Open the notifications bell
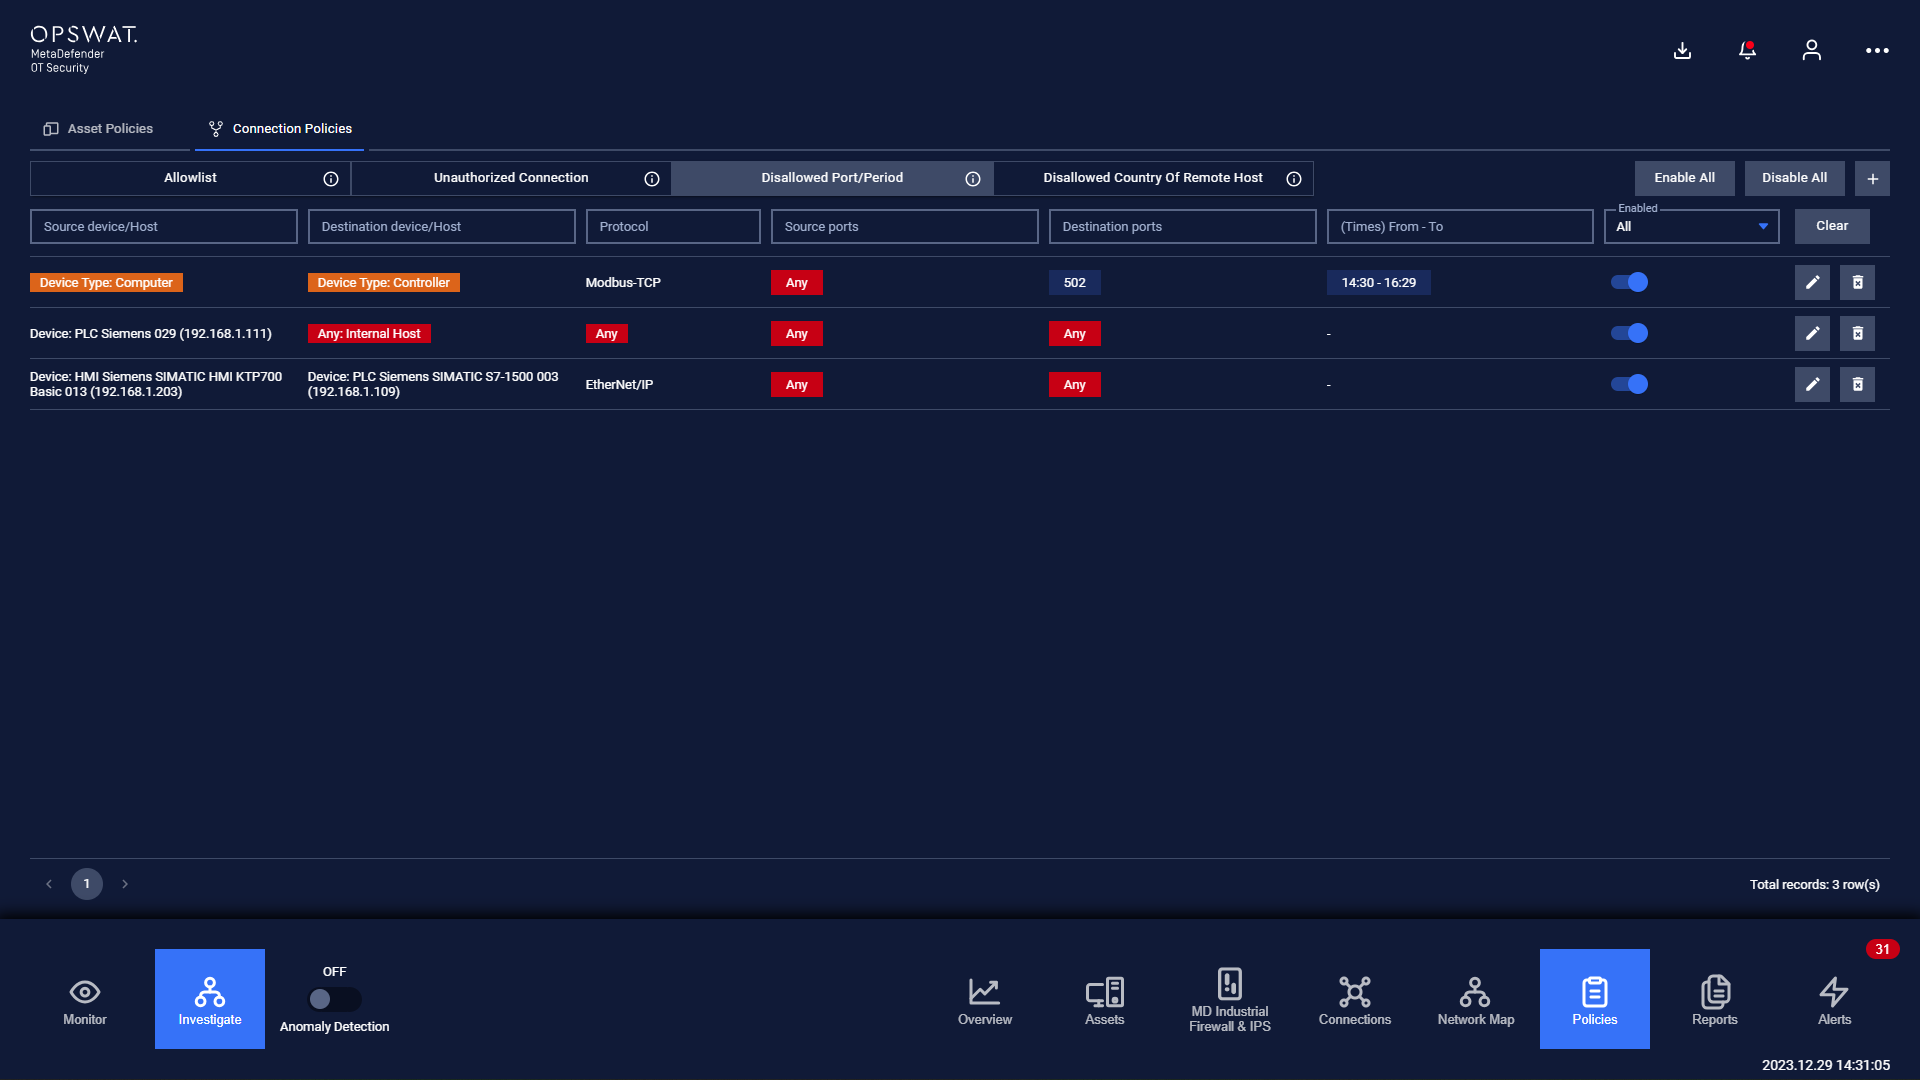The image size is (1920, 1080). coord(1747,50)
